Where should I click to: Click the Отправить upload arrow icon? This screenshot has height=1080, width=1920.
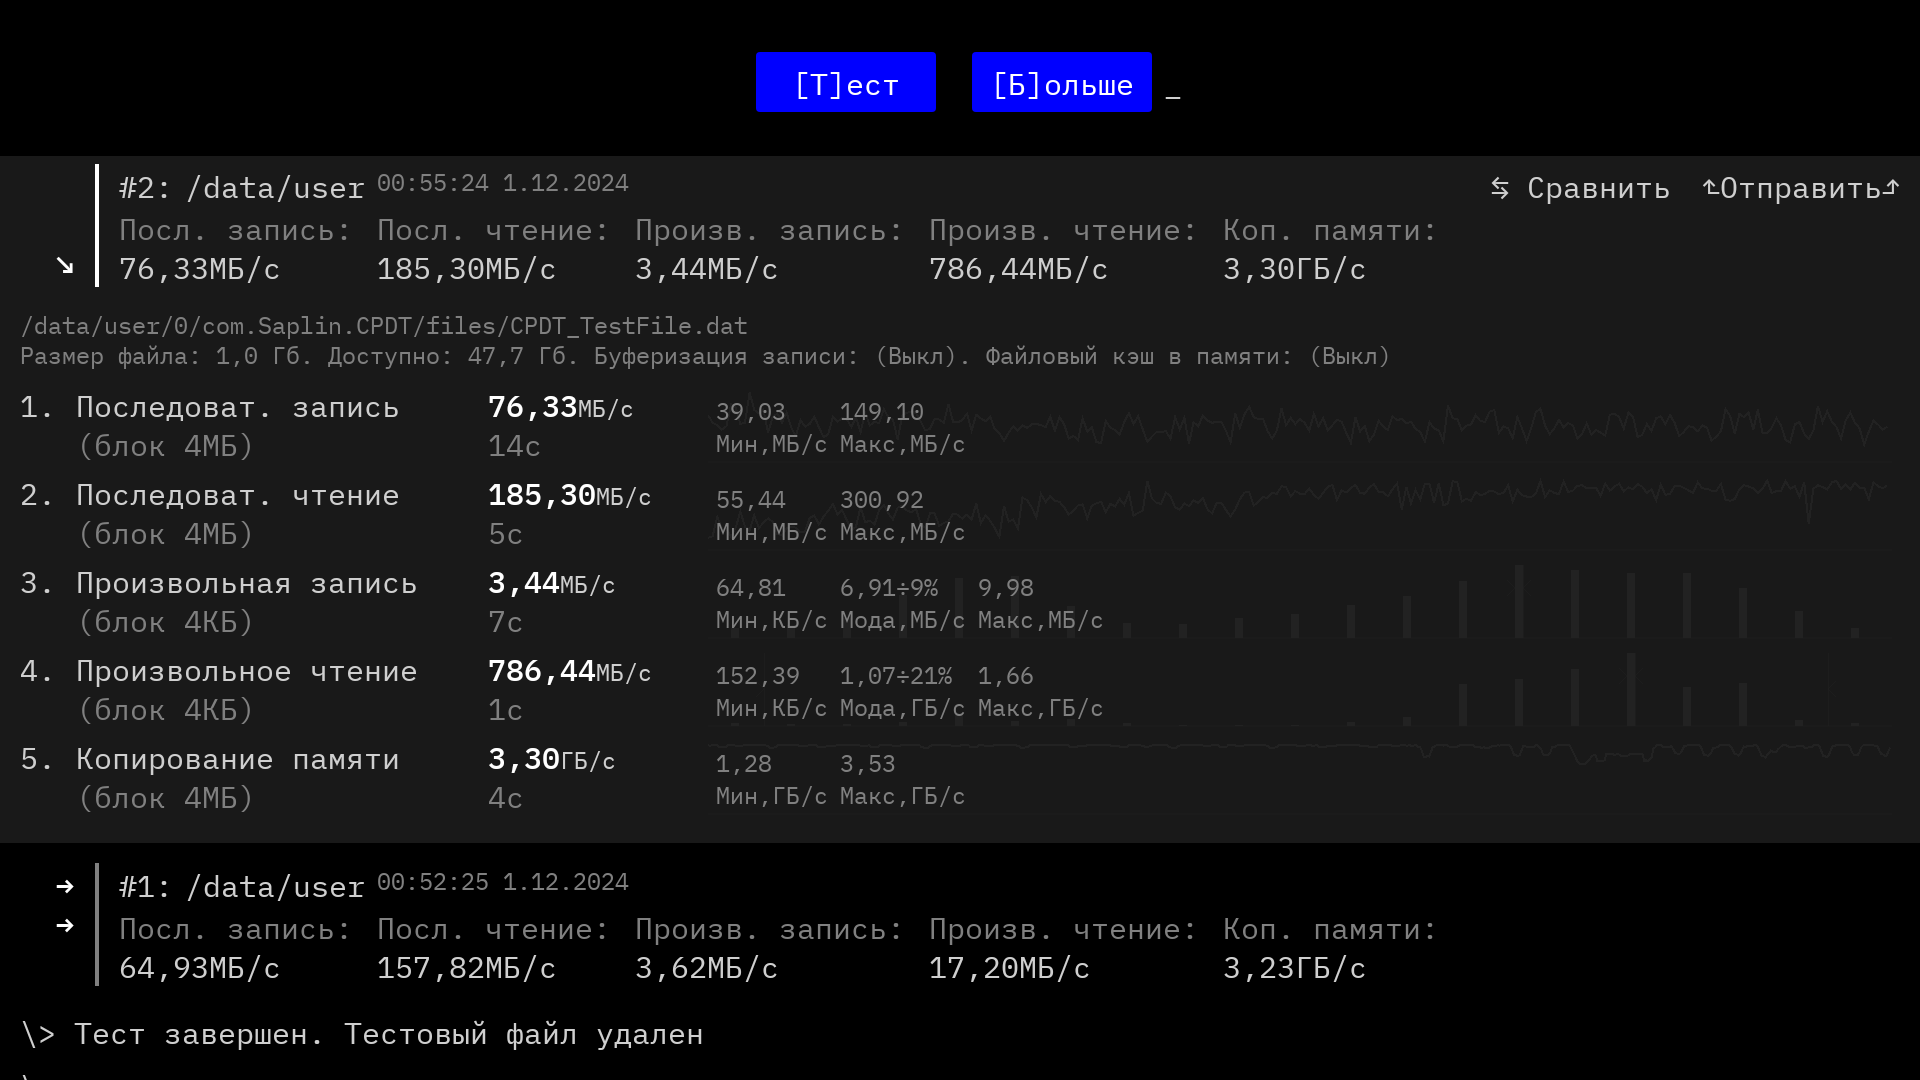point(1710,188)
